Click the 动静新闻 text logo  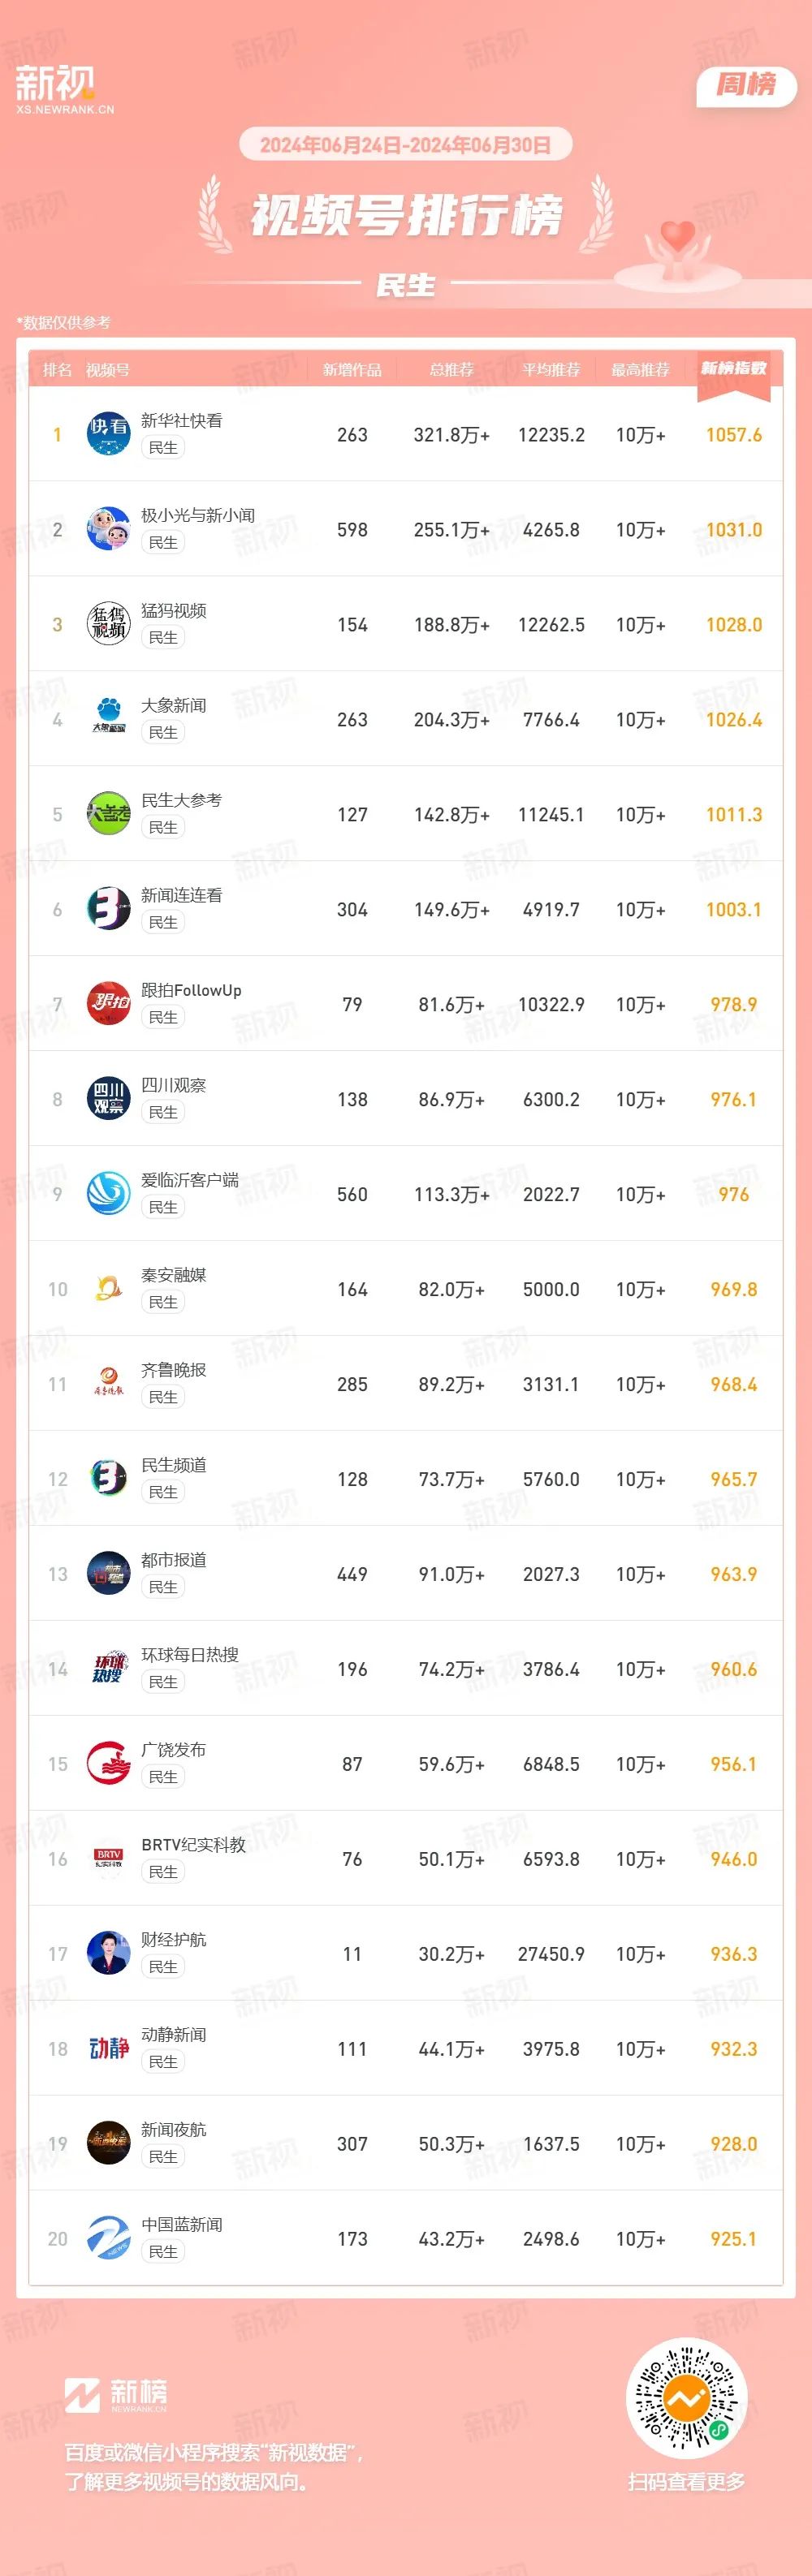pos(108,2048)
